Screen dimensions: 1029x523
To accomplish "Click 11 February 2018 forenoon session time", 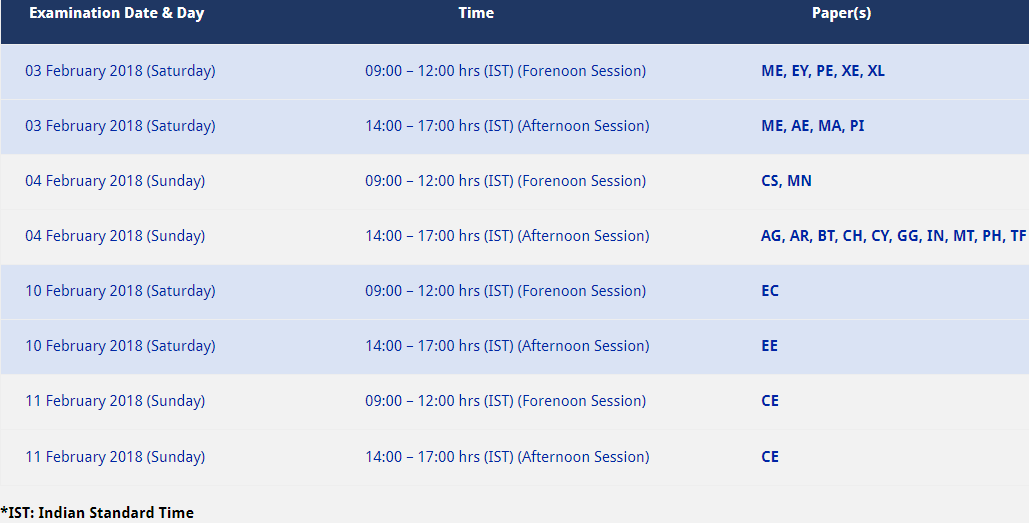I will 505,401.
